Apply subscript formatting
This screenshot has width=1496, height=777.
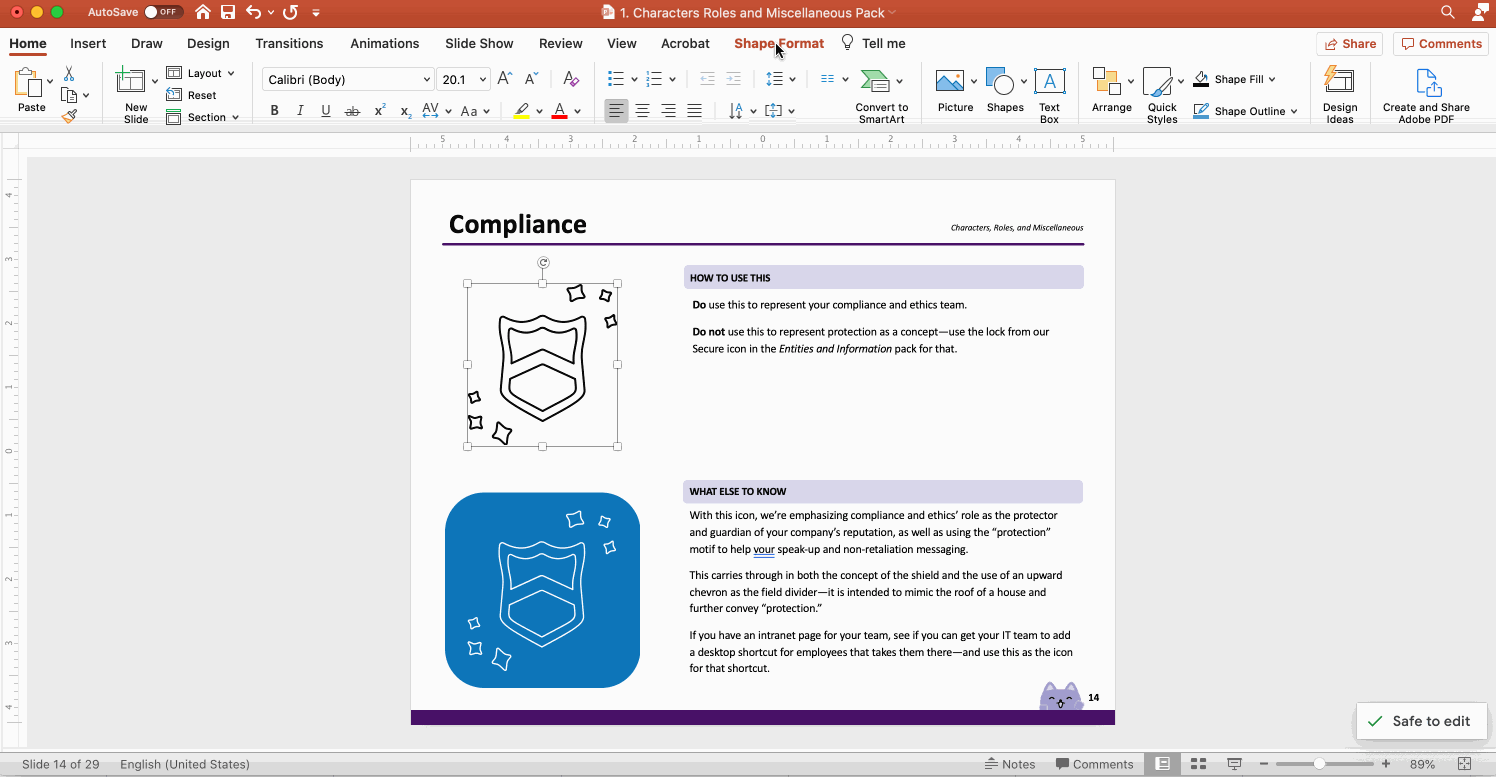click(x=405, y=111)
